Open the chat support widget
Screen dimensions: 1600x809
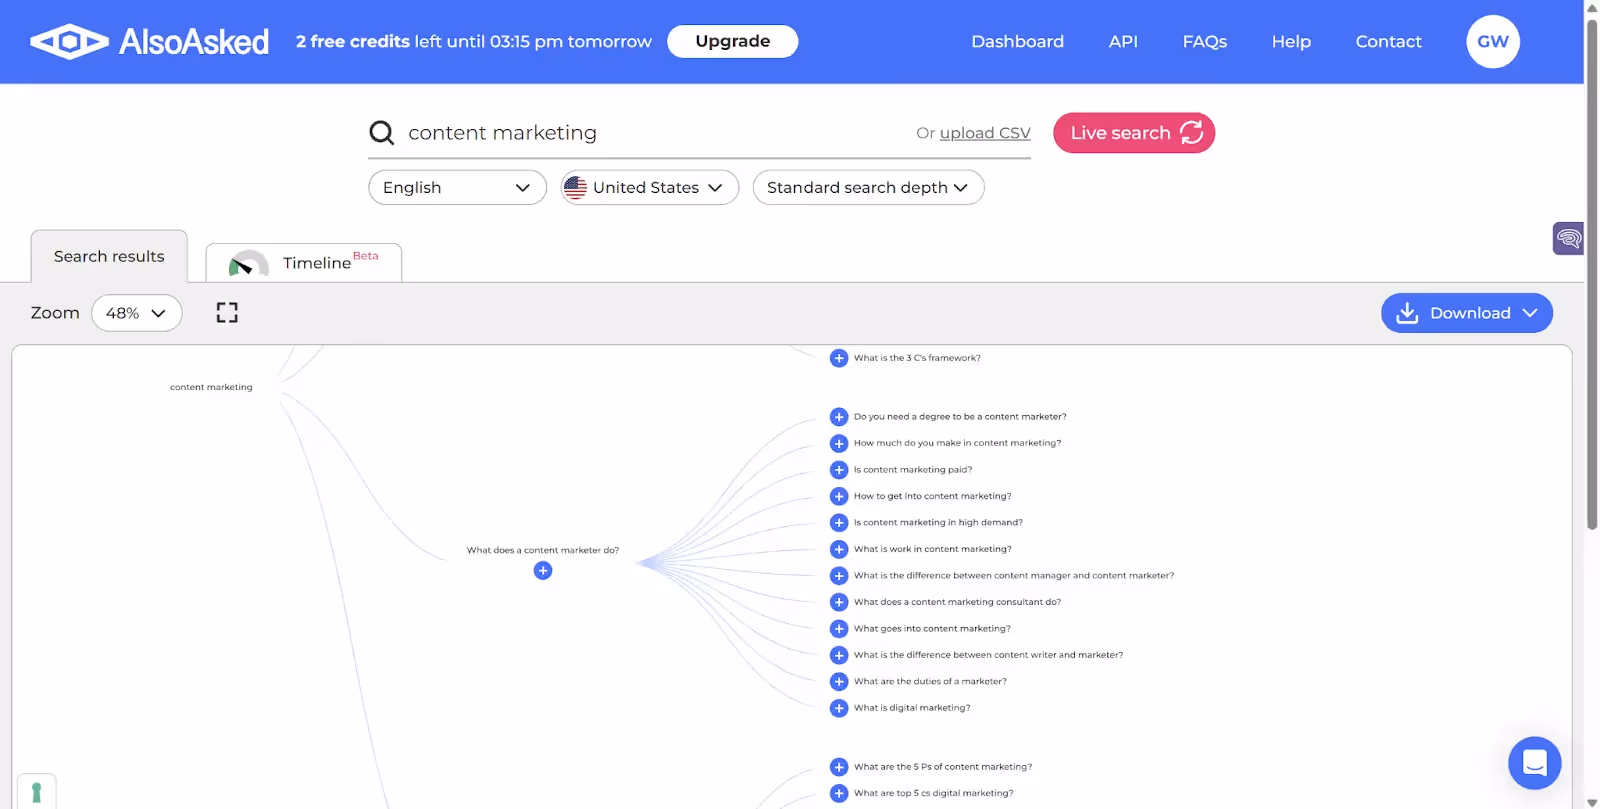tap(1535, 763)
